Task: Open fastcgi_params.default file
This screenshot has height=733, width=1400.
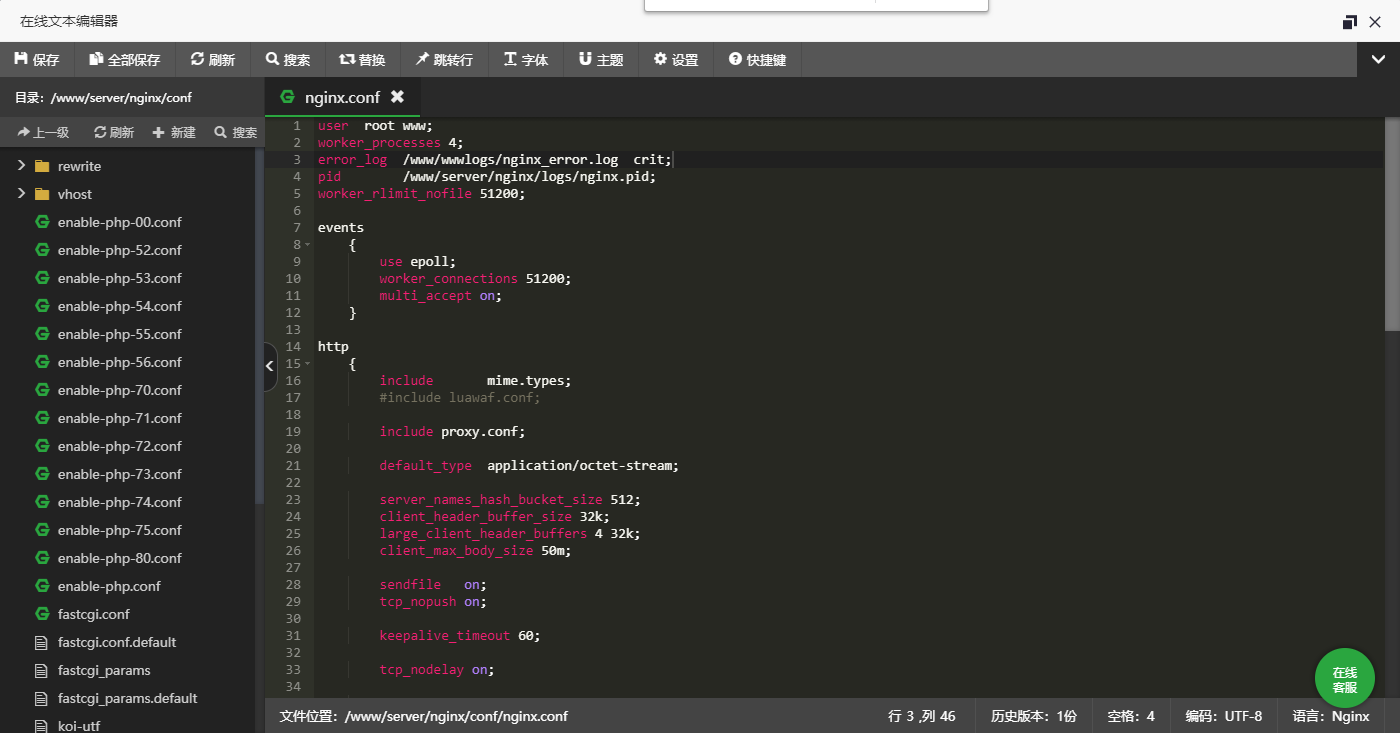Action: coord(127,698)
